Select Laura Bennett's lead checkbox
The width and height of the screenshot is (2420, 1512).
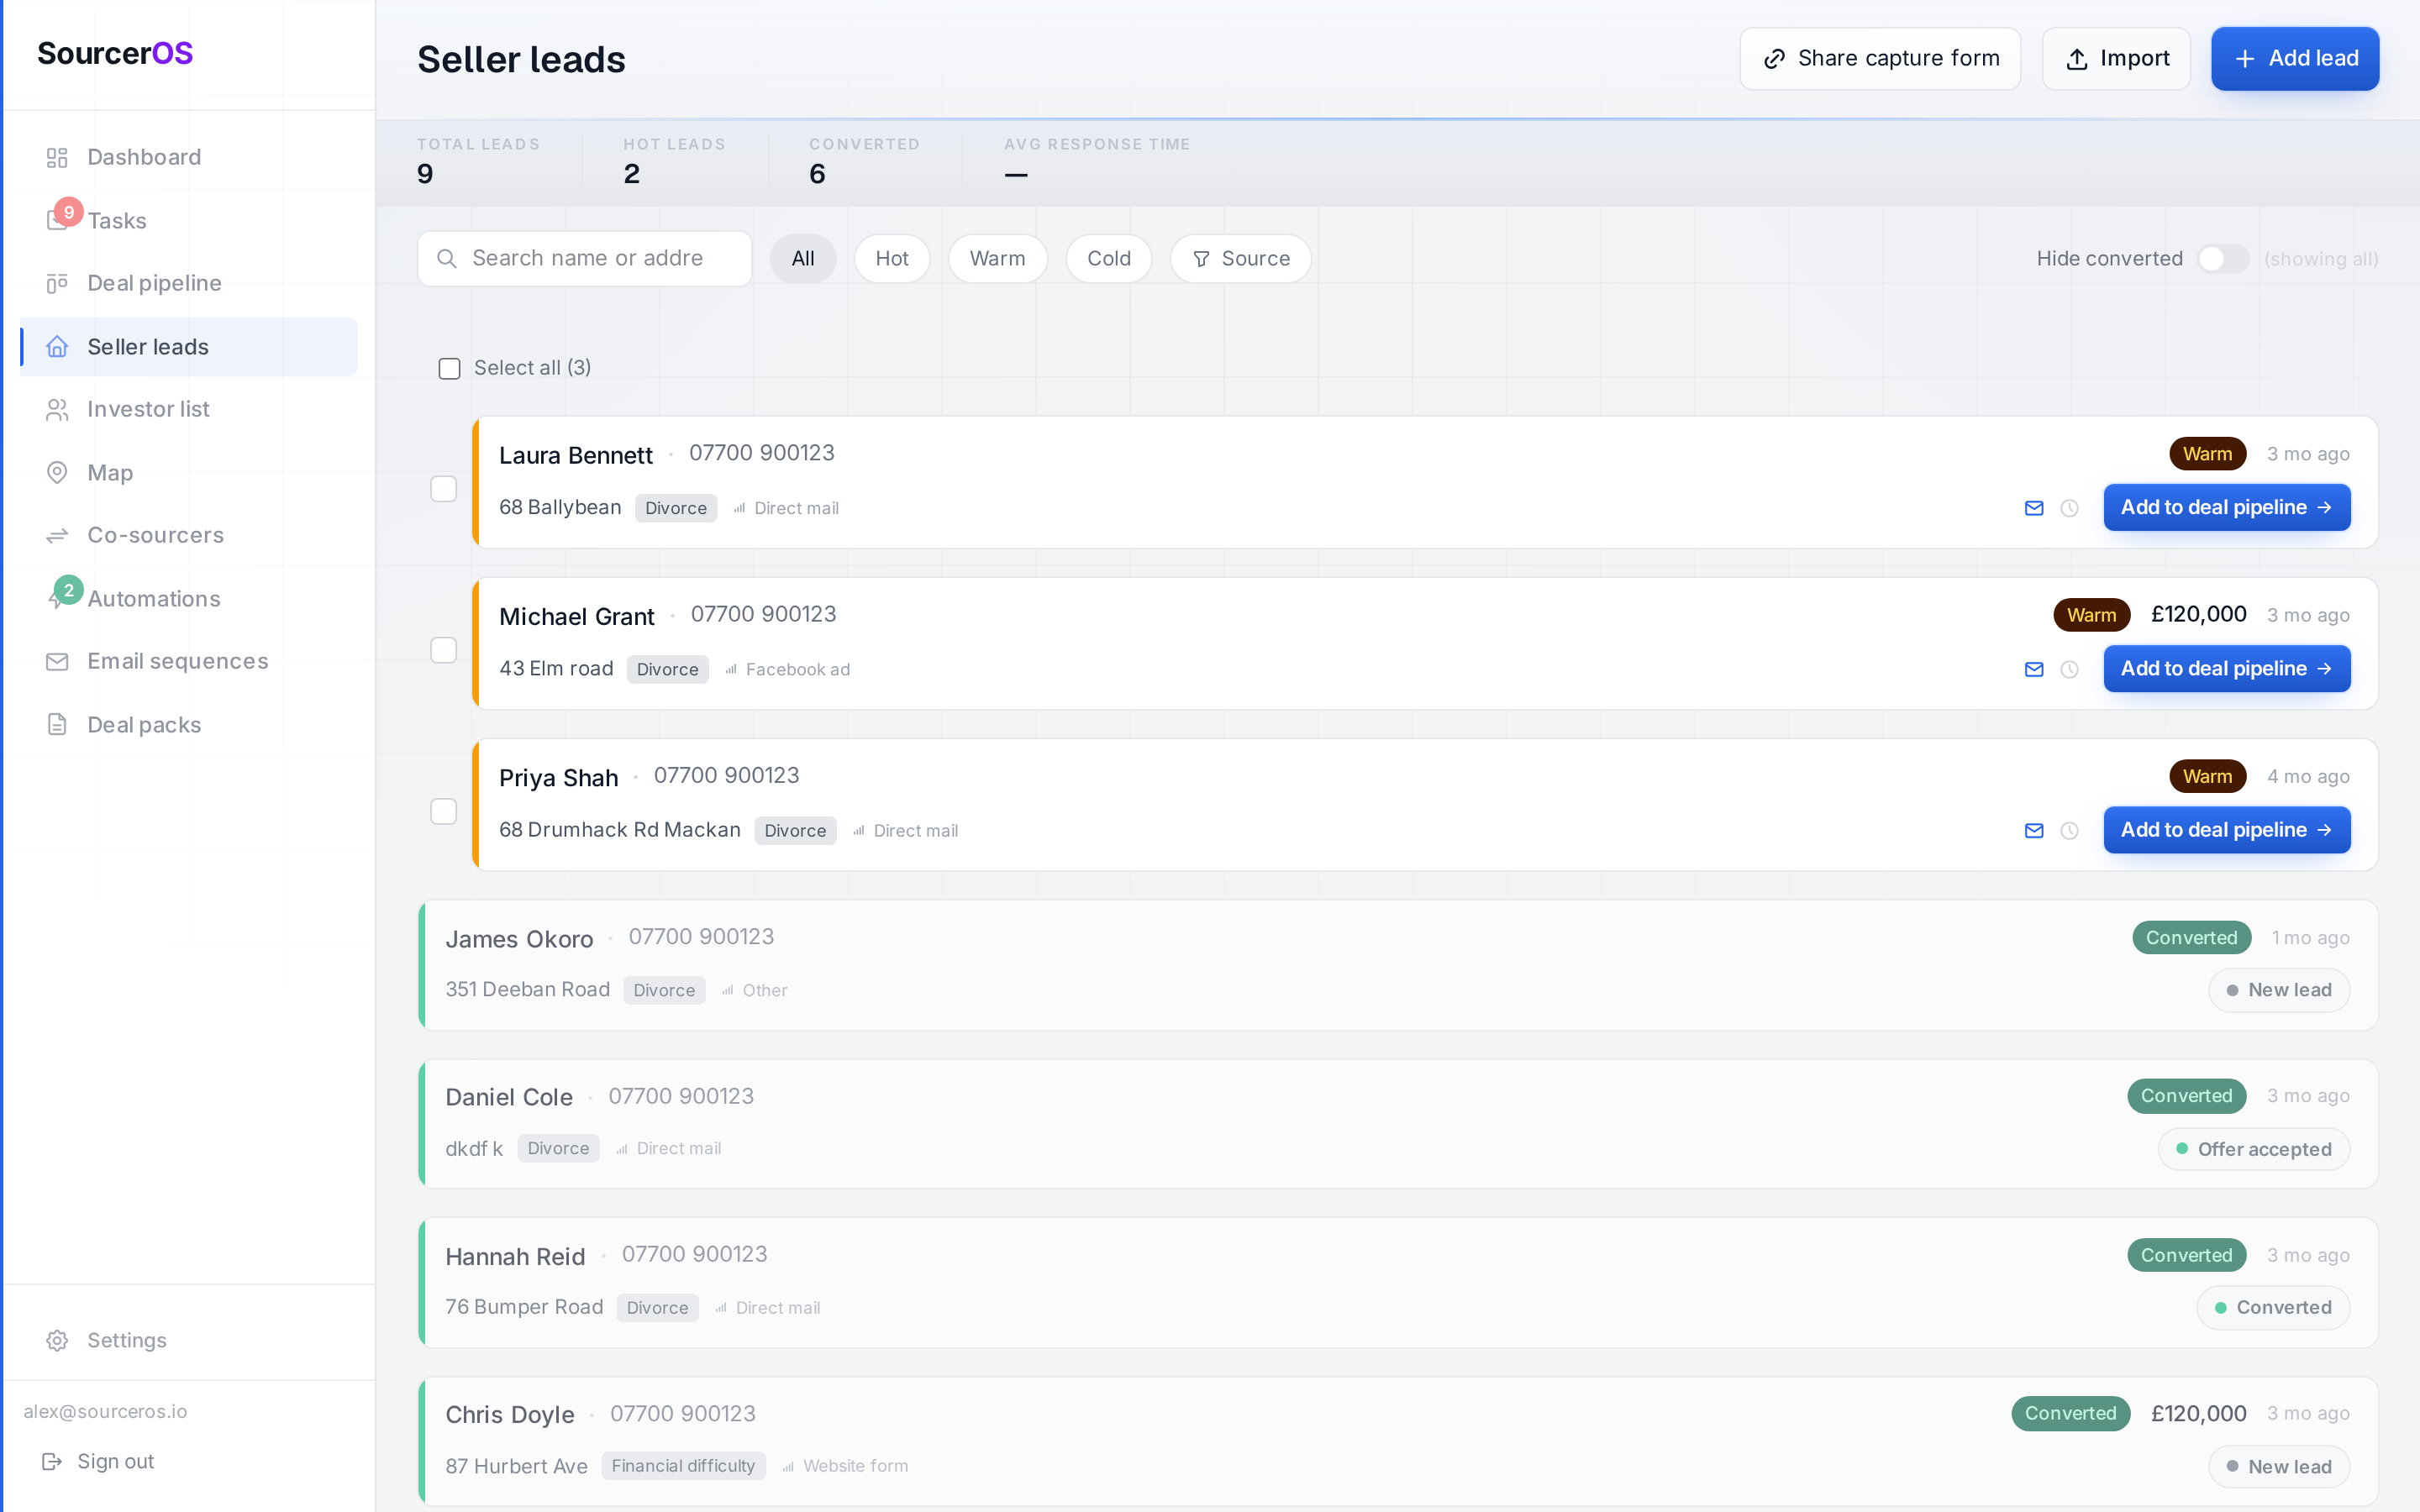coord(443,489)
